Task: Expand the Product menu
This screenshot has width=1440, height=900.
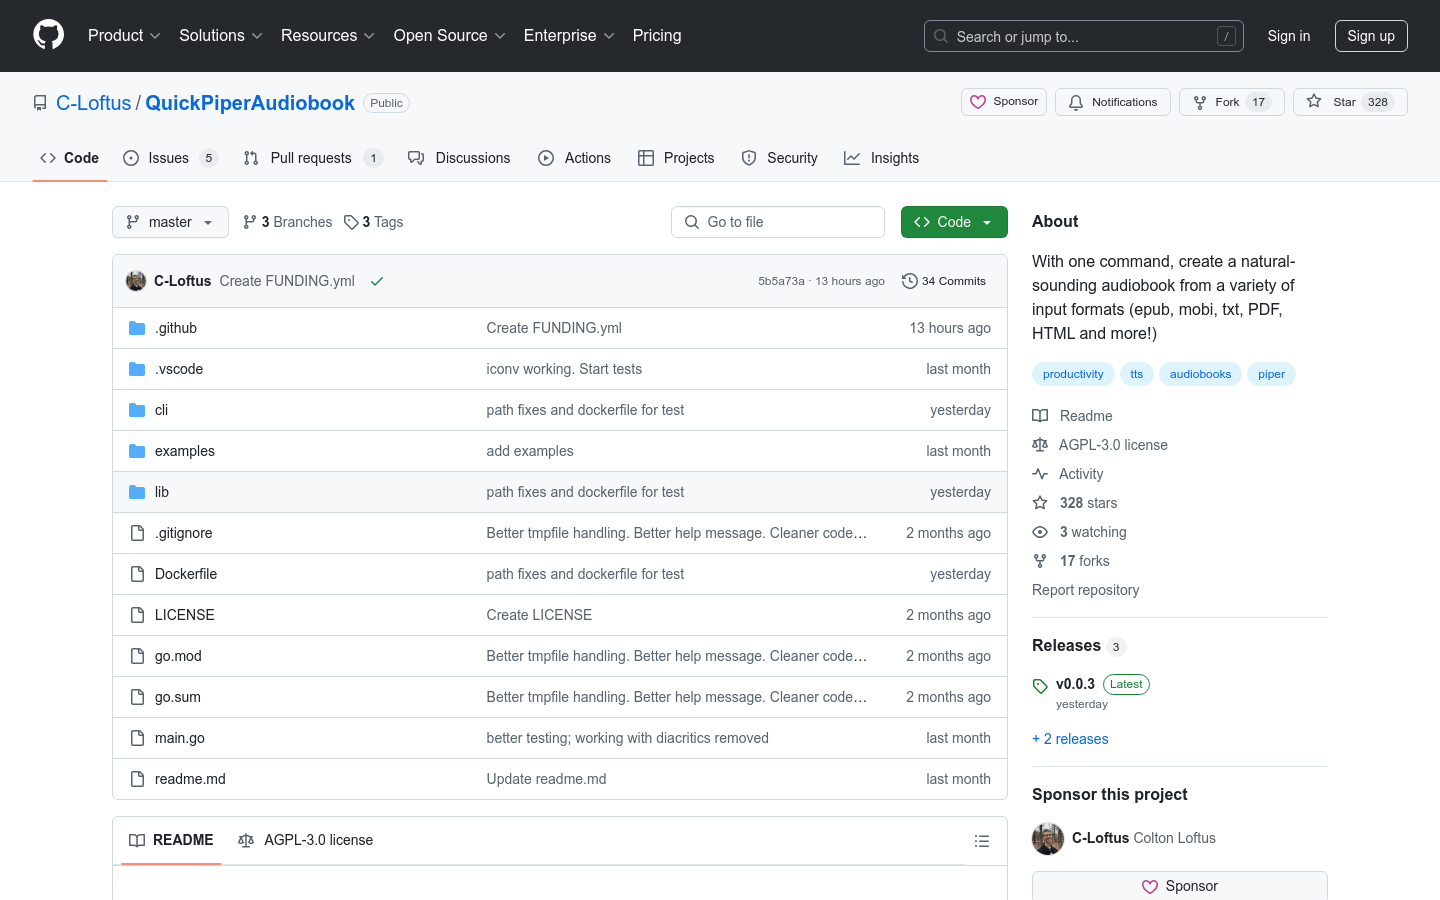Action: click(124, 35)
